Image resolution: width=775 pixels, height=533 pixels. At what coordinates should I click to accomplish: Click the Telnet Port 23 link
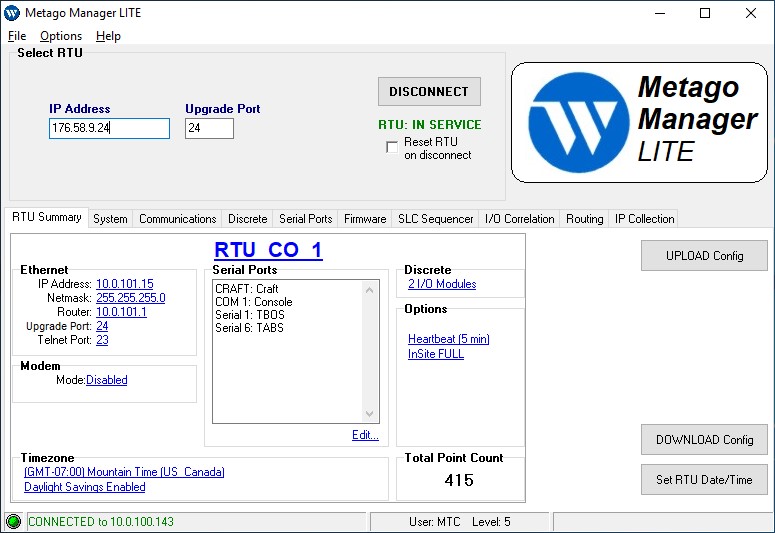click(x=102, y=340)
